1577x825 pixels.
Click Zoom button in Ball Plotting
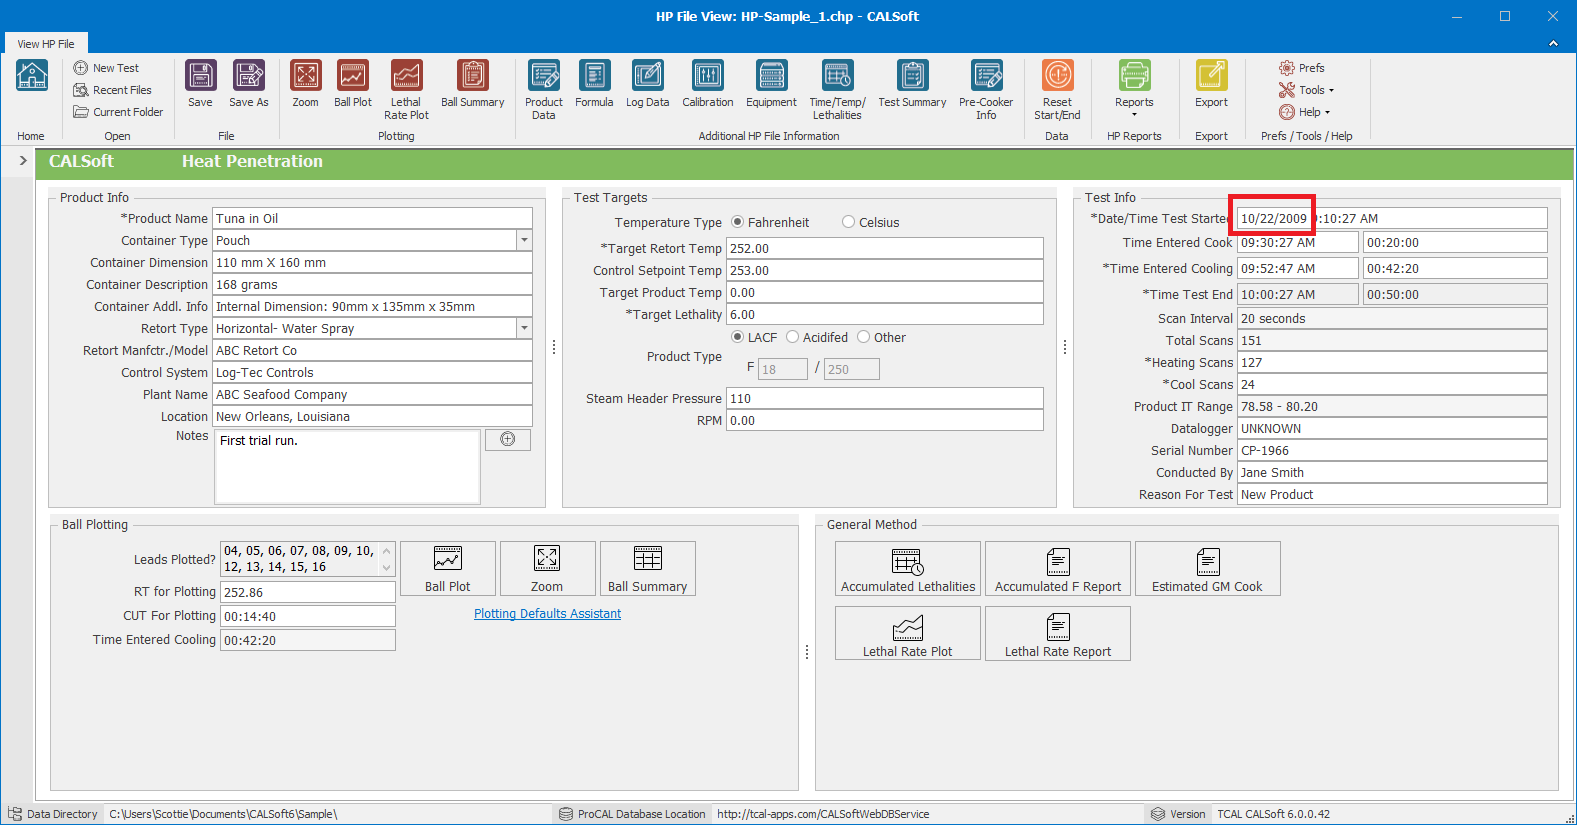pyautogui.click(x=547, y=569)
